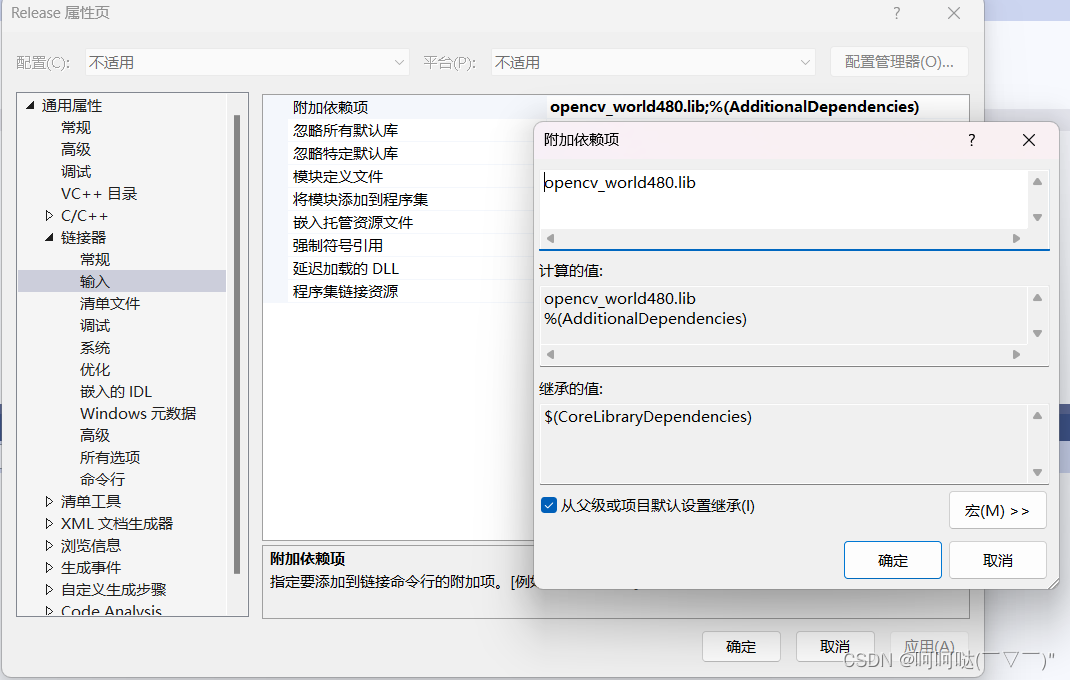
Task: Uncheck 从父级或项目默认设置继承
Action: tap(549, 505)
